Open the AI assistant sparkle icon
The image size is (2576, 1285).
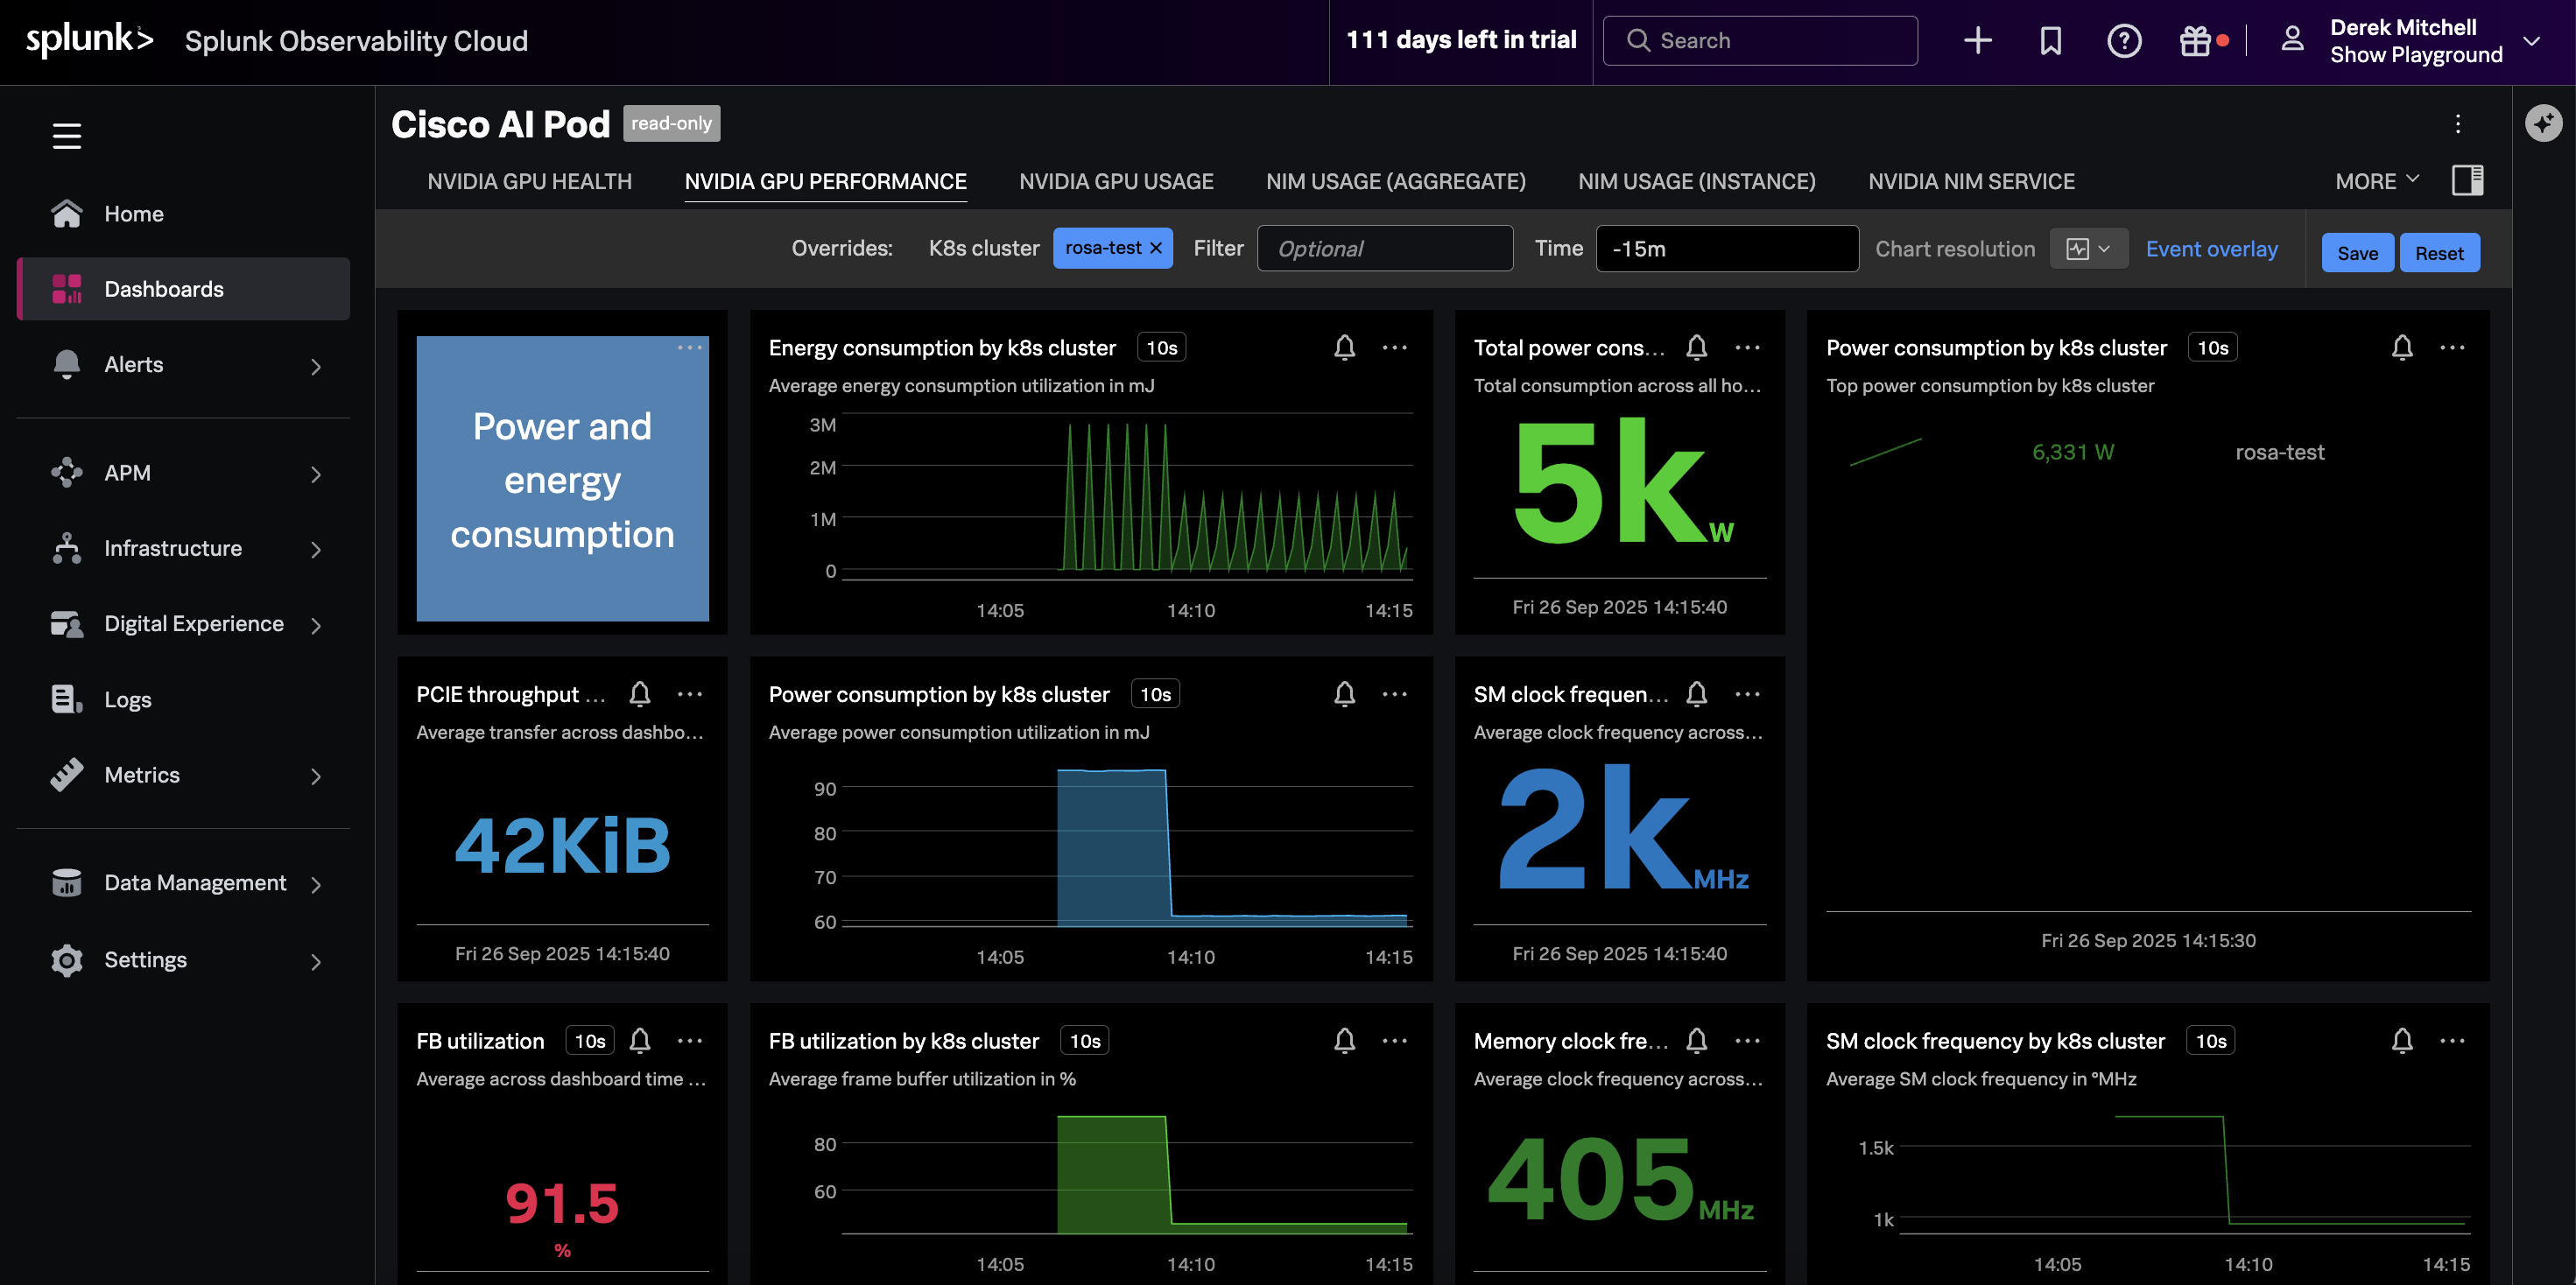click(x=2543, y=123)
